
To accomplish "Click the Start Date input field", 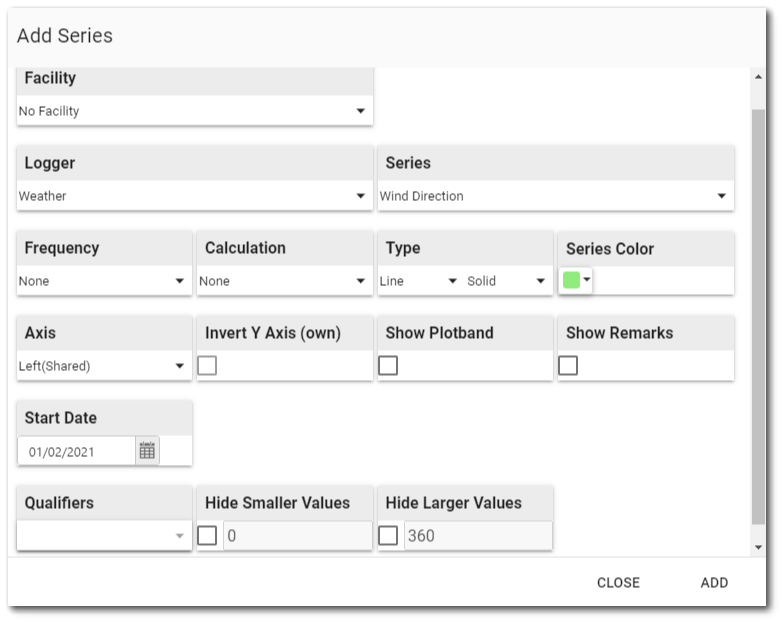I will (x=77, y=451).
